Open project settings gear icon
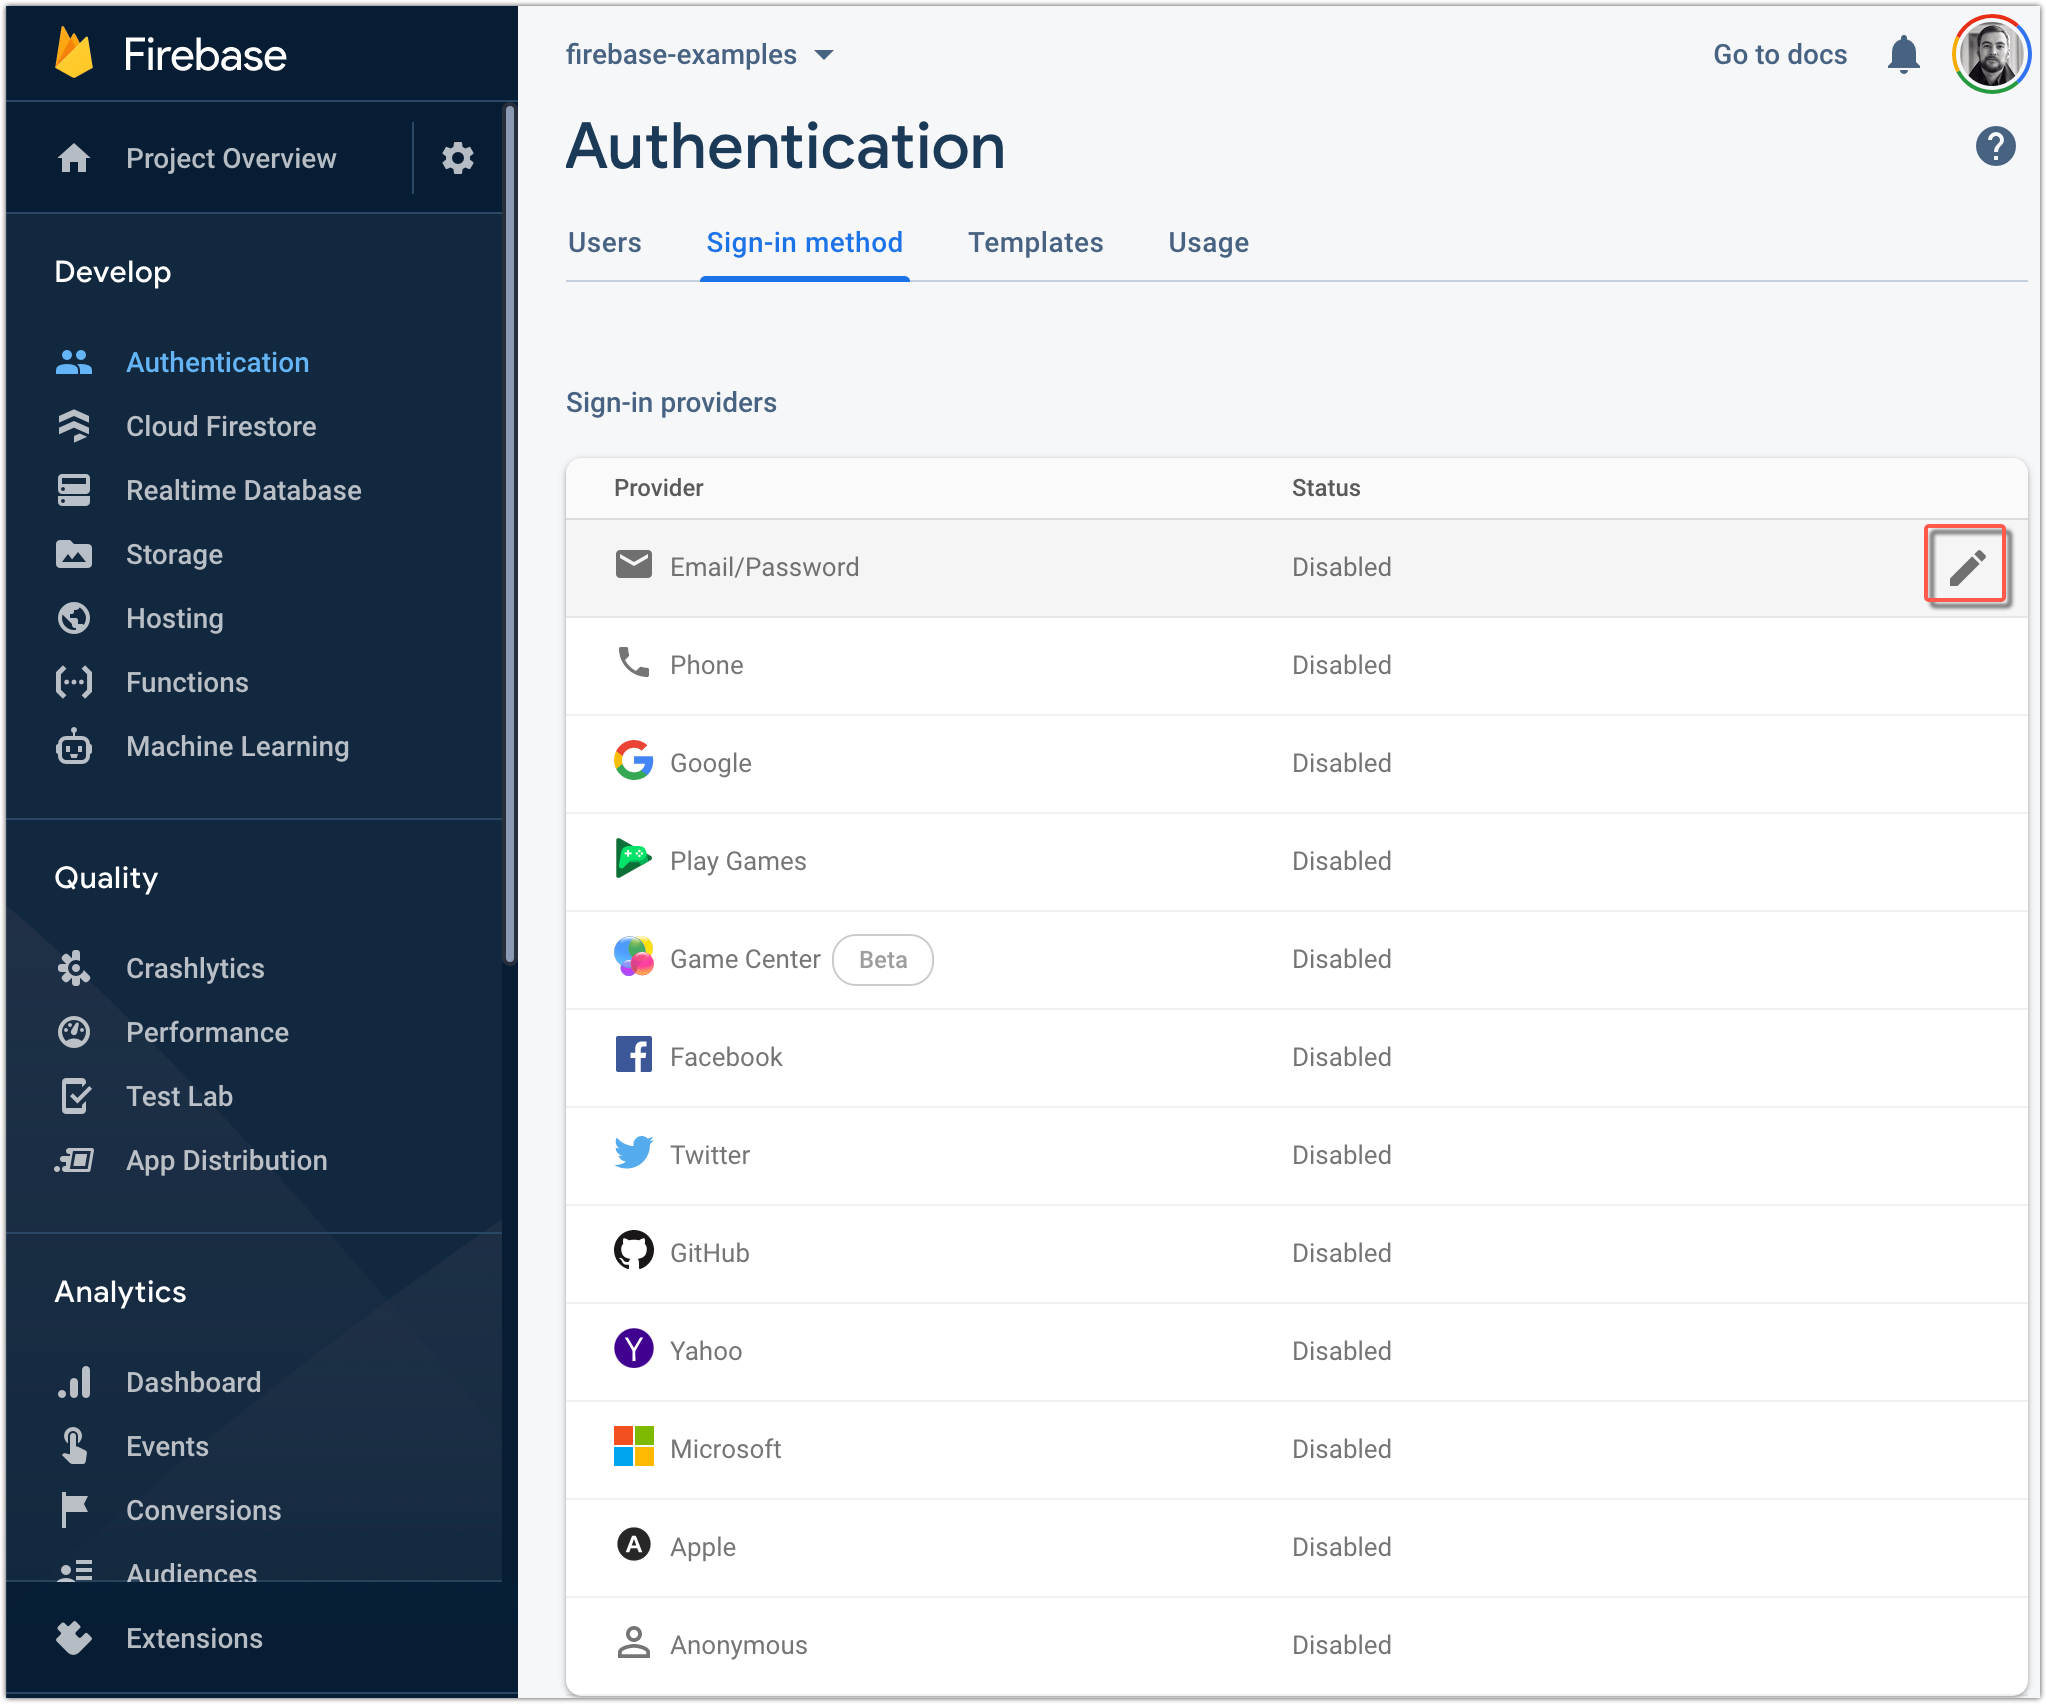 [458, 158]
